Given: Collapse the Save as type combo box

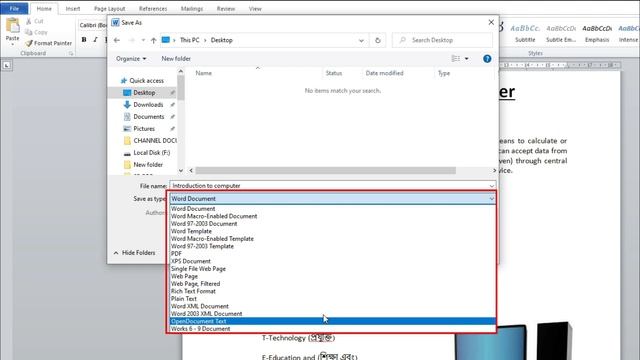Looking at the screenshot, I should [x=491, y=199].
